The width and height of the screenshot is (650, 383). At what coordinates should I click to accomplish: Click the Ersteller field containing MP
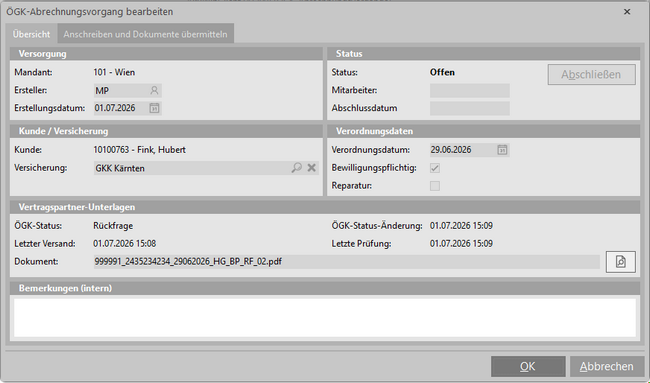click(x=127, y=90)
